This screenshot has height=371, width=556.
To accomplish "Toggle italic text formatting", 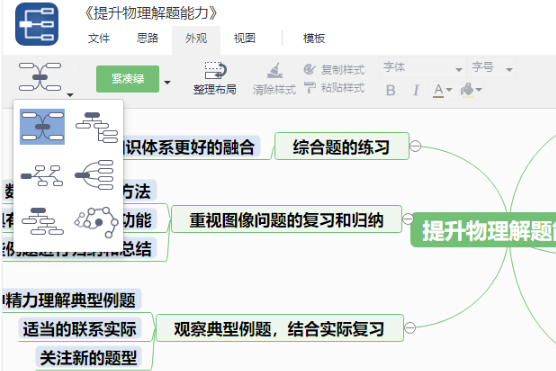I will tap(416, 90).
